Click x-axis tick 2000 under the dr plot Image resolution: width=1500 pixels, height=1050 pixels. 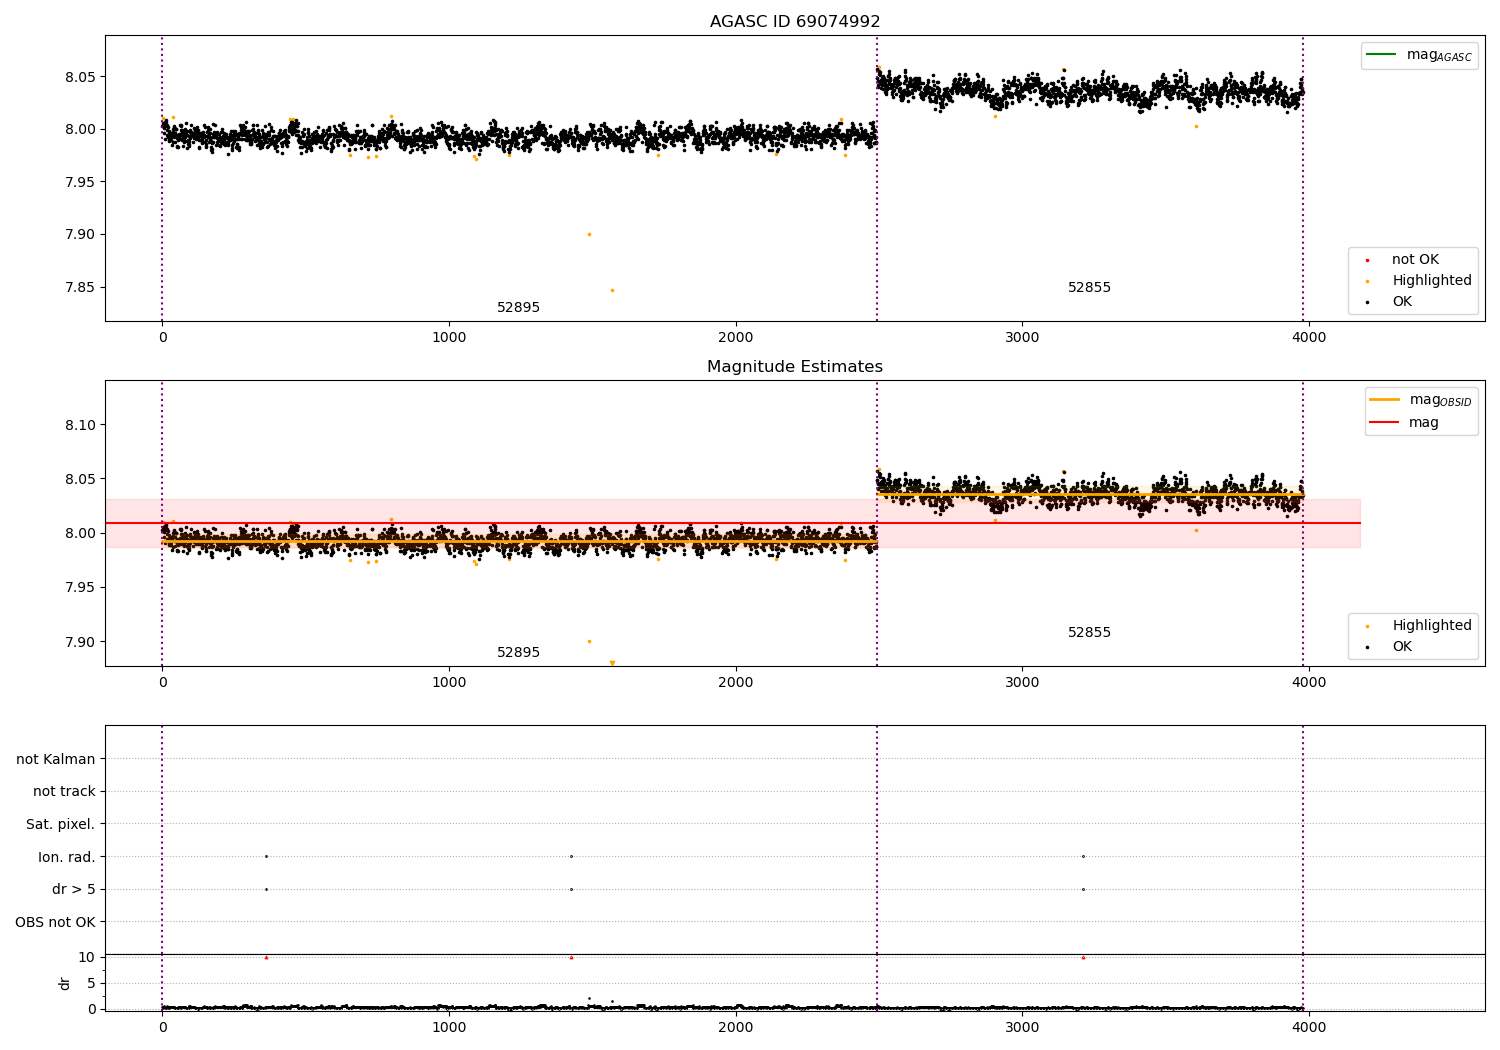tap(736, 1027)
